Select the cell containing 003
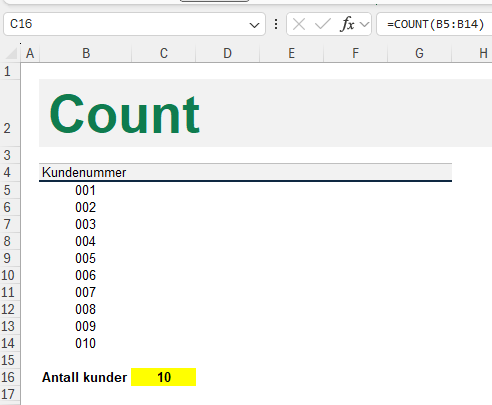Image resolution: width=492 pixels, height=405 pixels. point(86,224)
